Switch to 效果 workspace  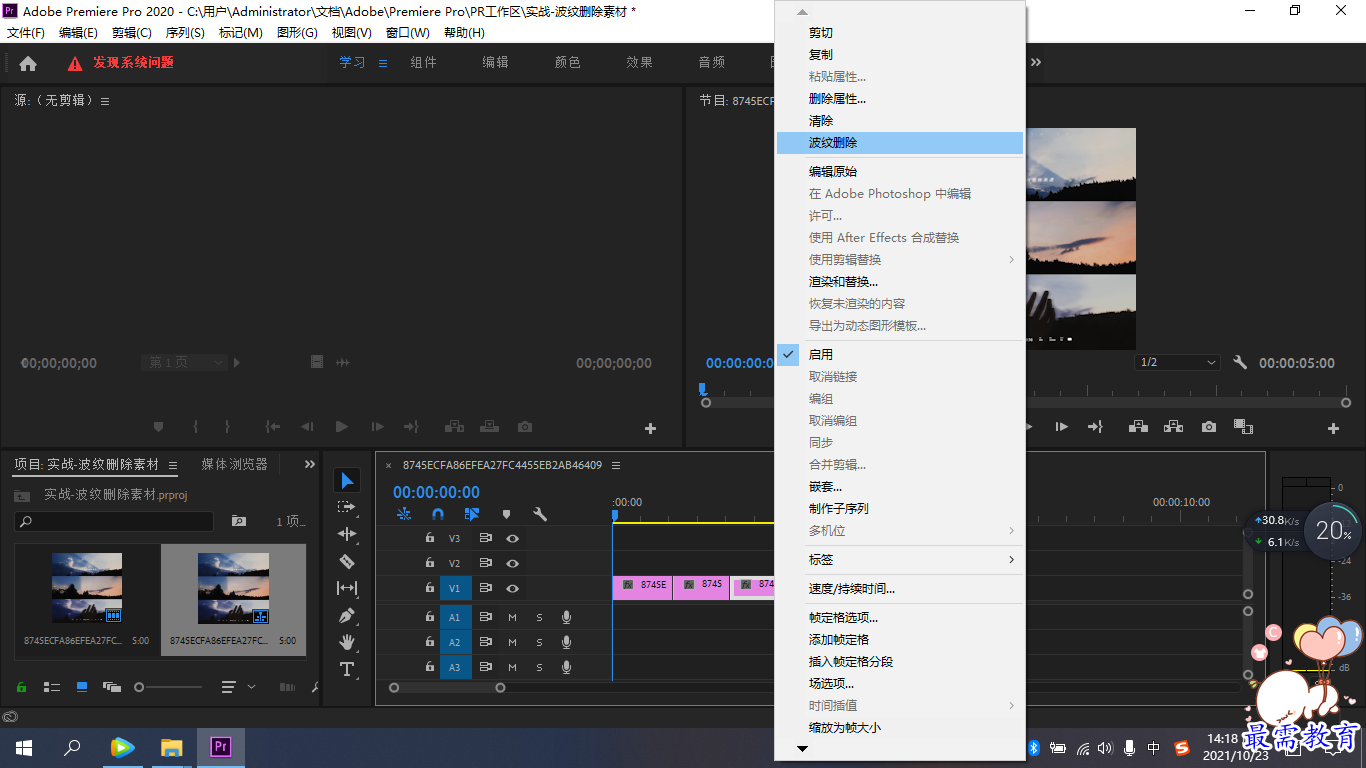click(640, 62)
